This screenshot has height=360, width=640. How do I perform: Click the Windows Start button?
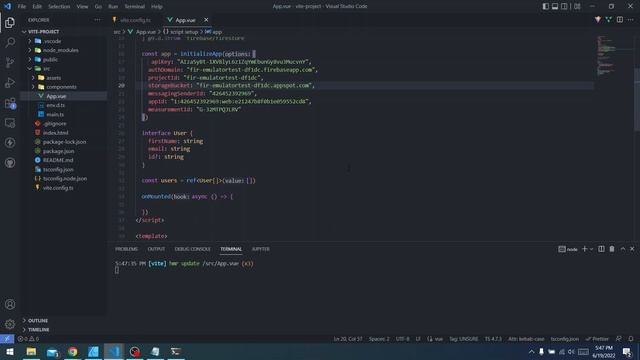pos(10,351)
